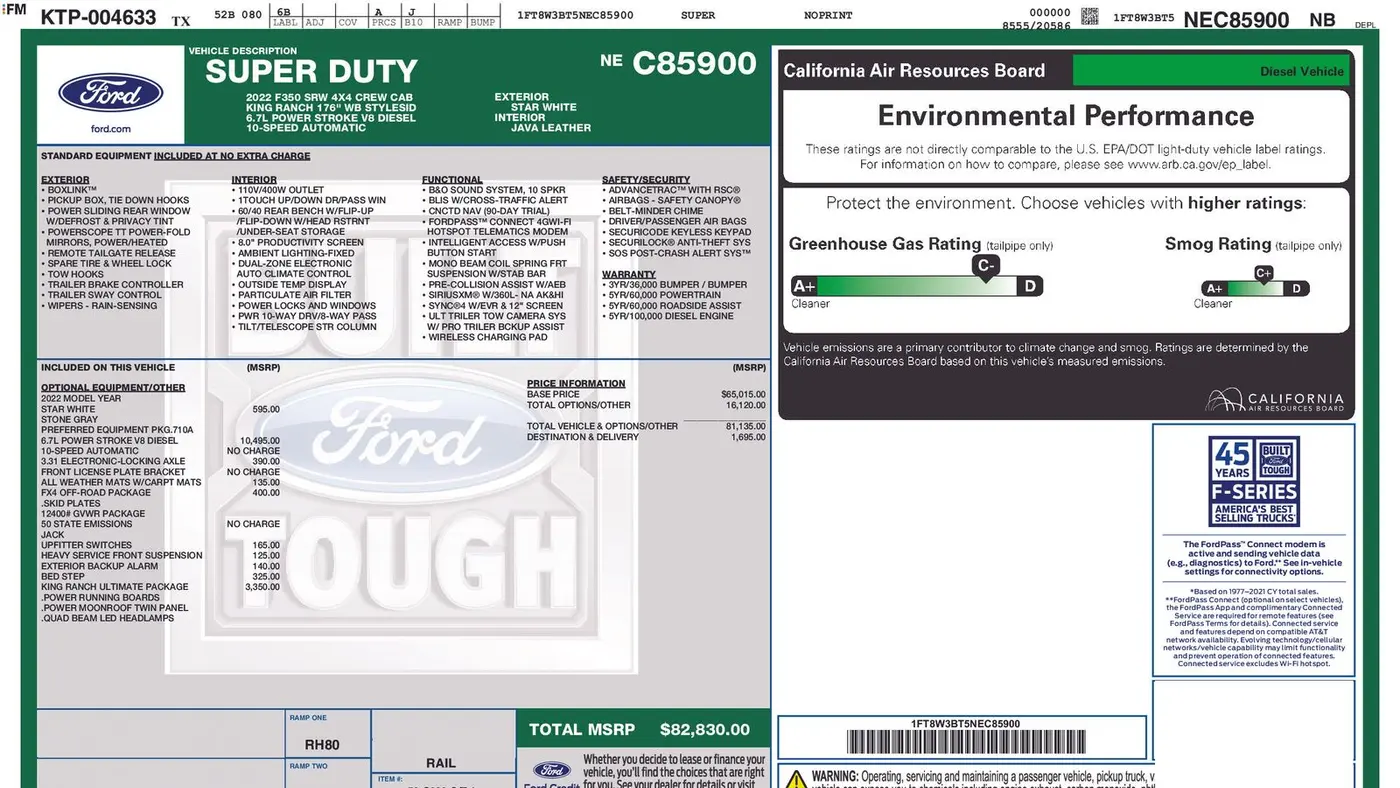
Task: Click the WARRANTY heading
Action: pyautogui.click(x=629, y=274)
